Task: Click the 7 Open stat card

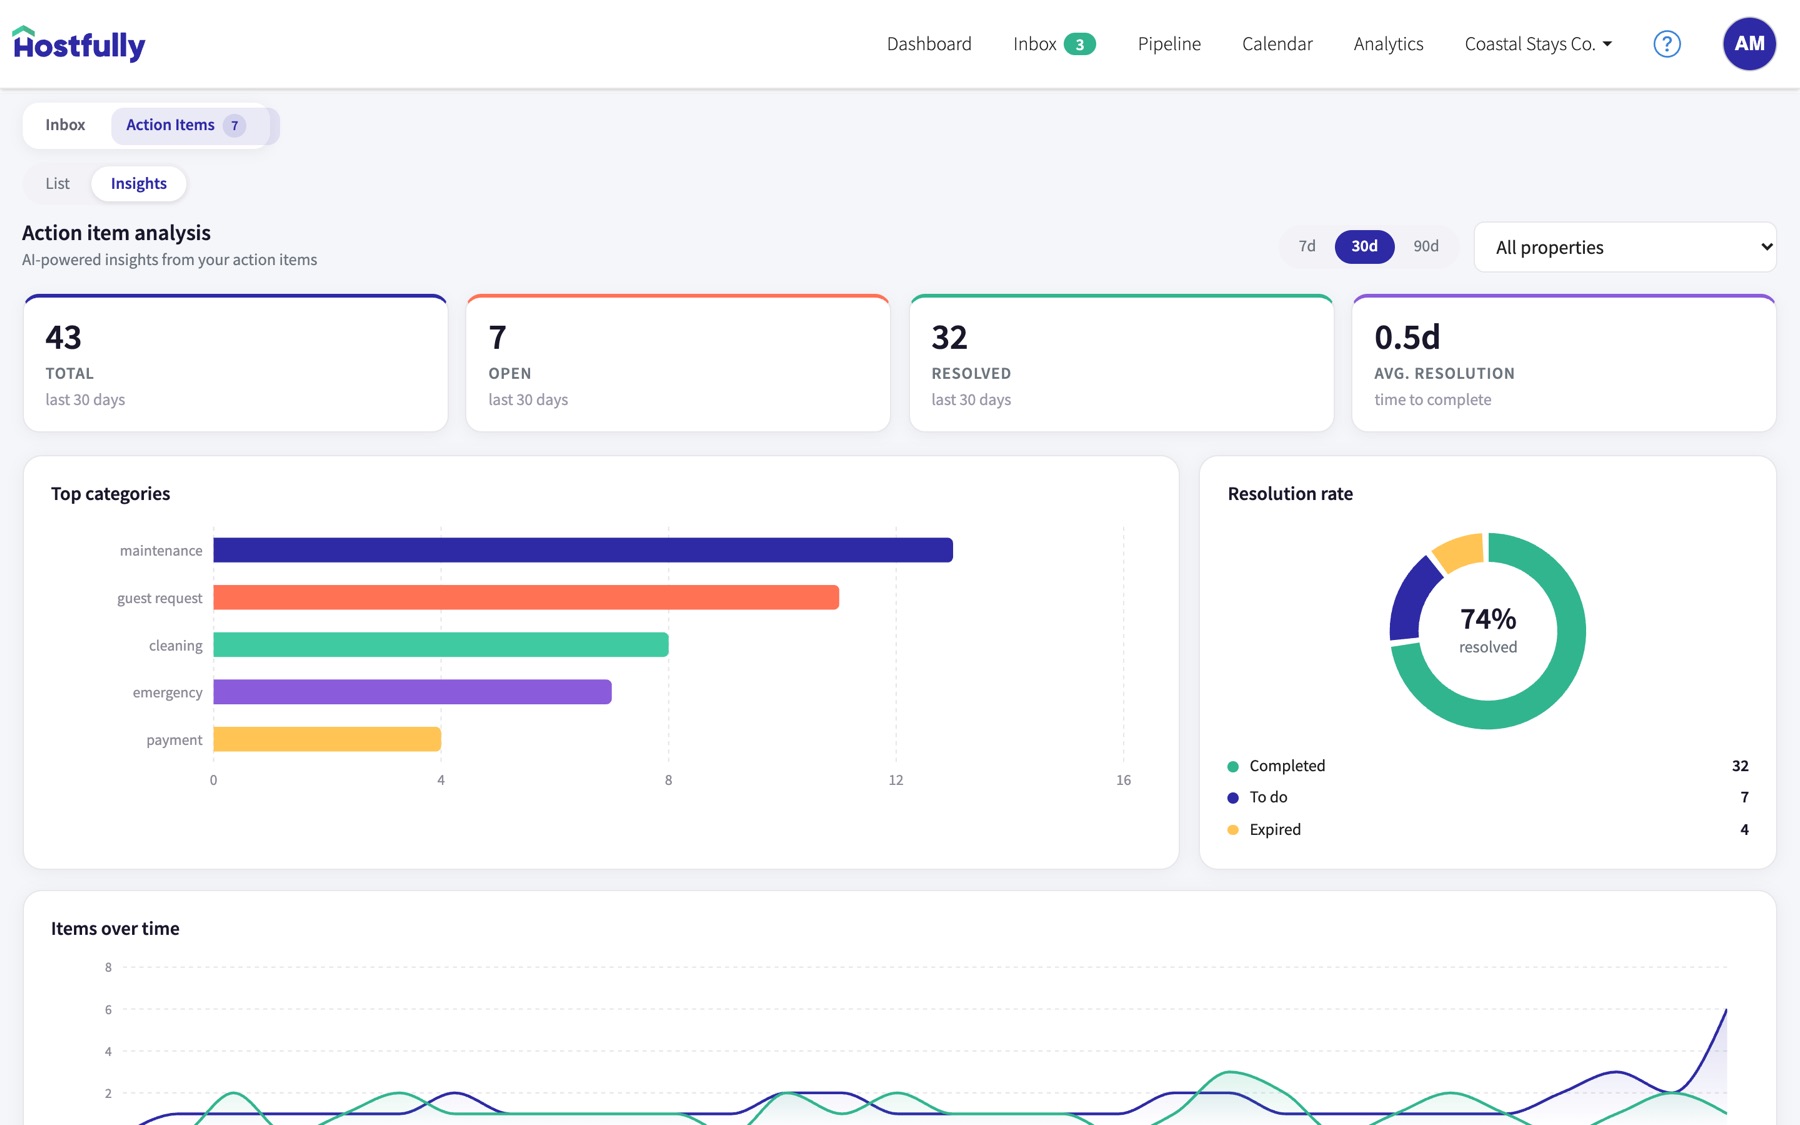Action: coord(678,363)
